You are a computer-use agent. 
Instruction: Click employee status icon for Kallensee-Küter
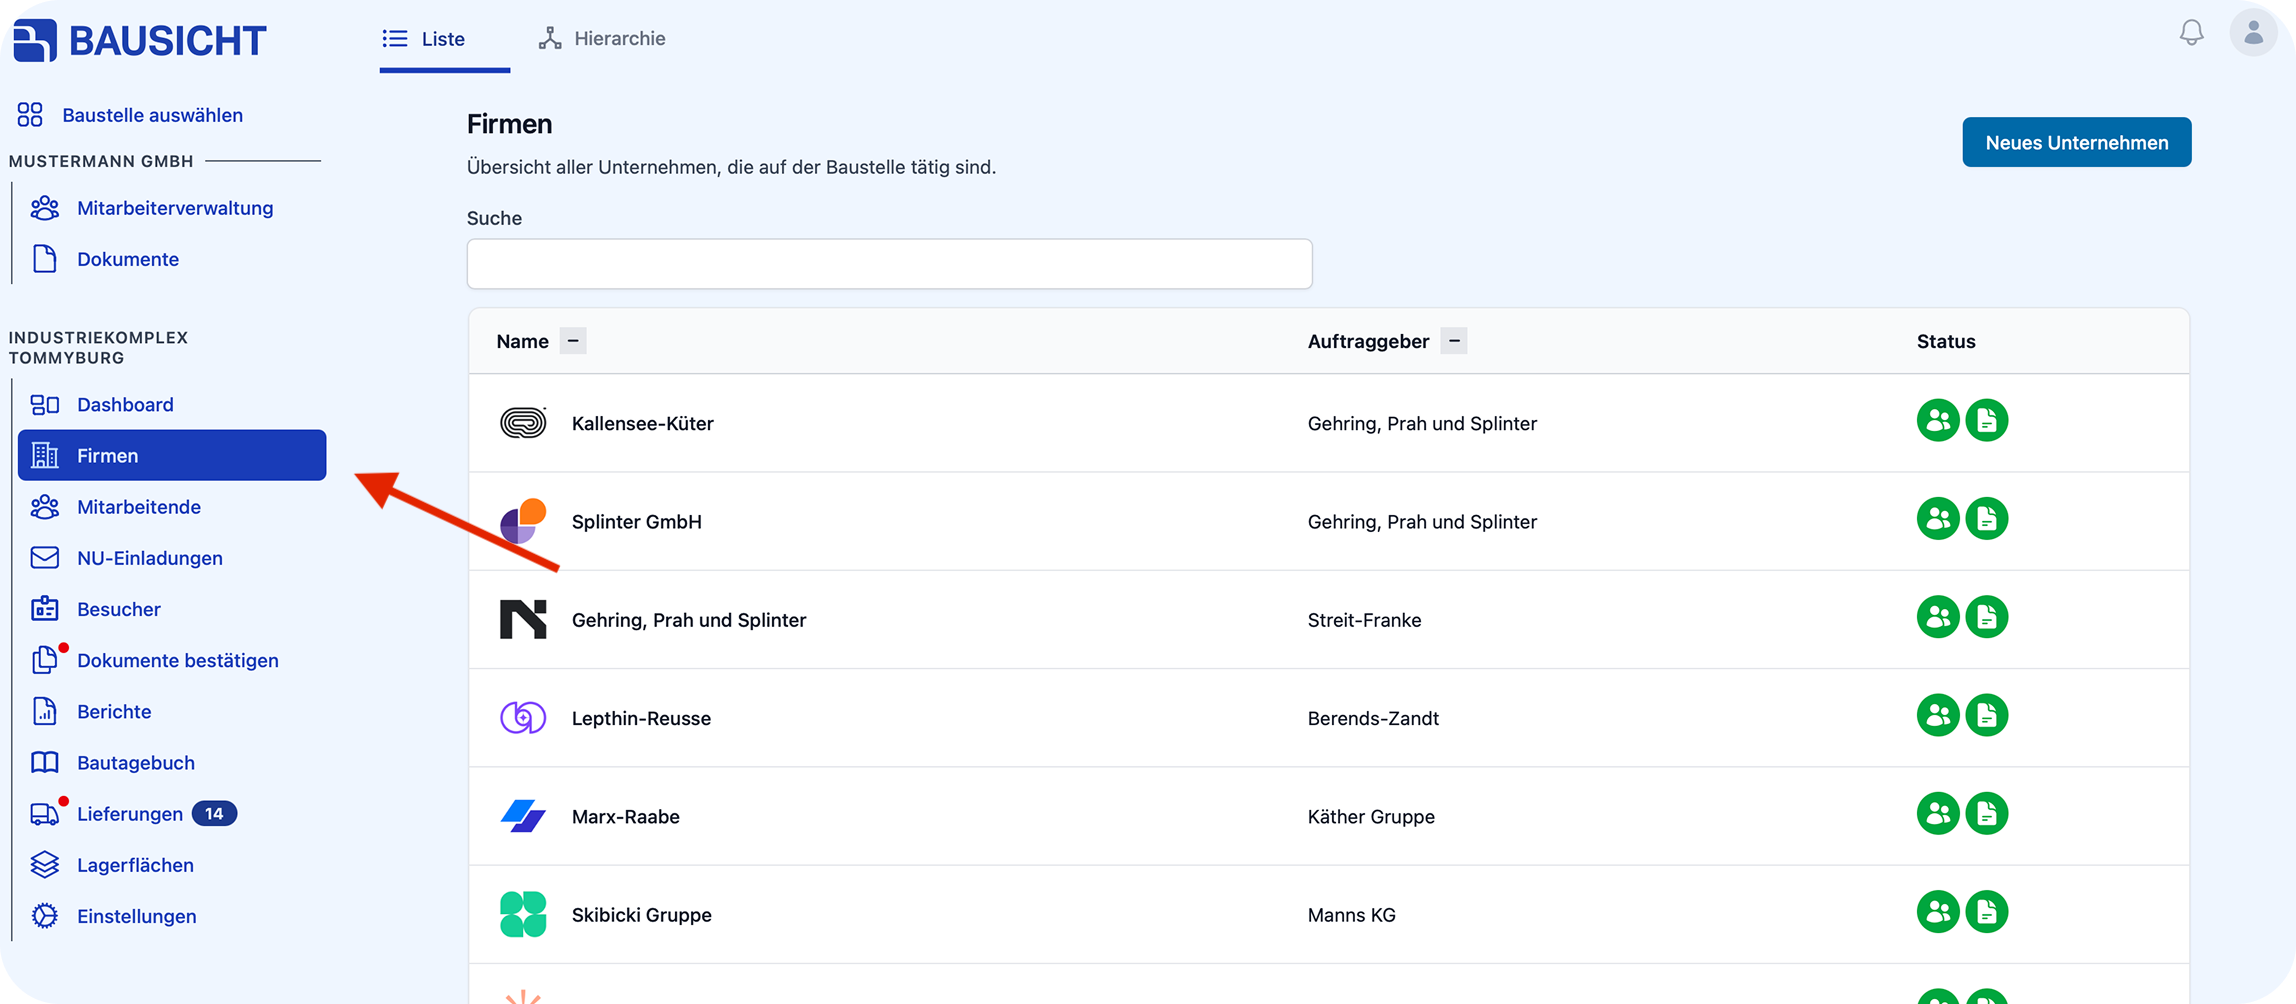1938,420
